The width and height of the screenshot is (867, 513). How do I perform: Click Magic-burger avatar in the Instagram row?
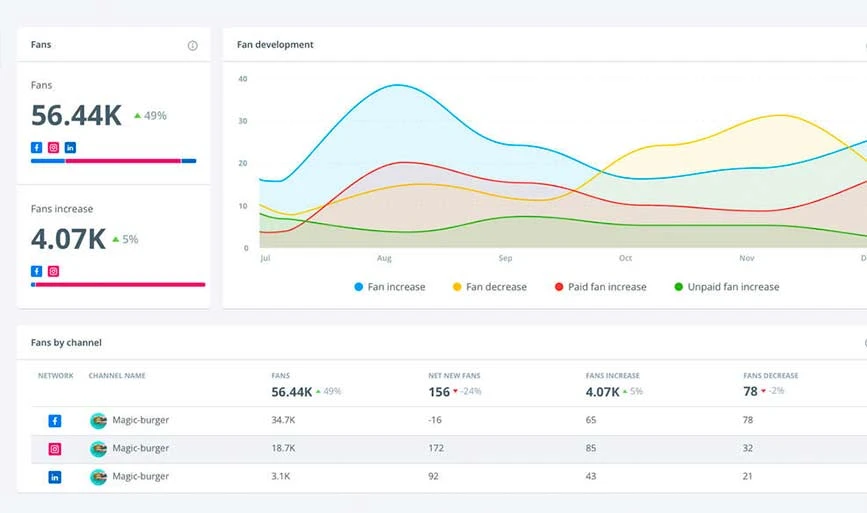click(x=98, y=449)
